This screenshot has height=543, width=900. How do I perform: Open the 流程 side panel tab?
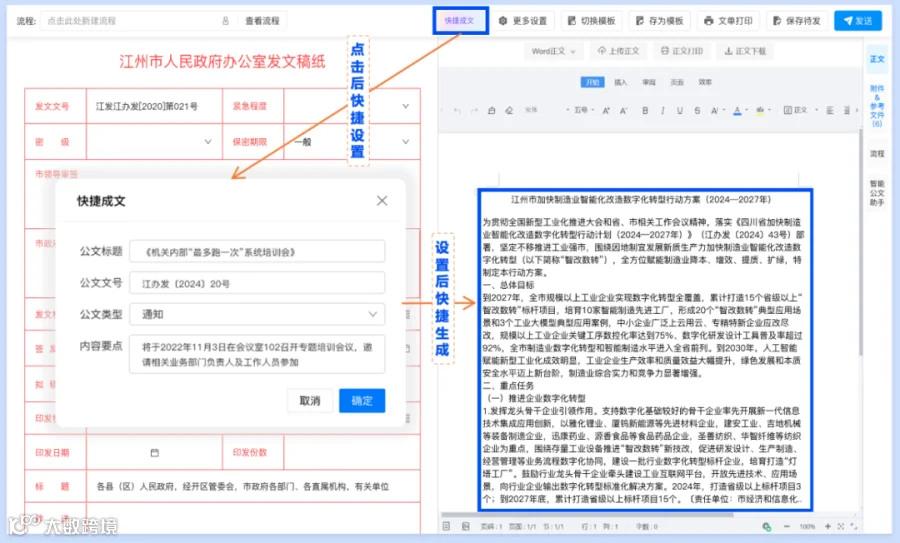point(876,154)
